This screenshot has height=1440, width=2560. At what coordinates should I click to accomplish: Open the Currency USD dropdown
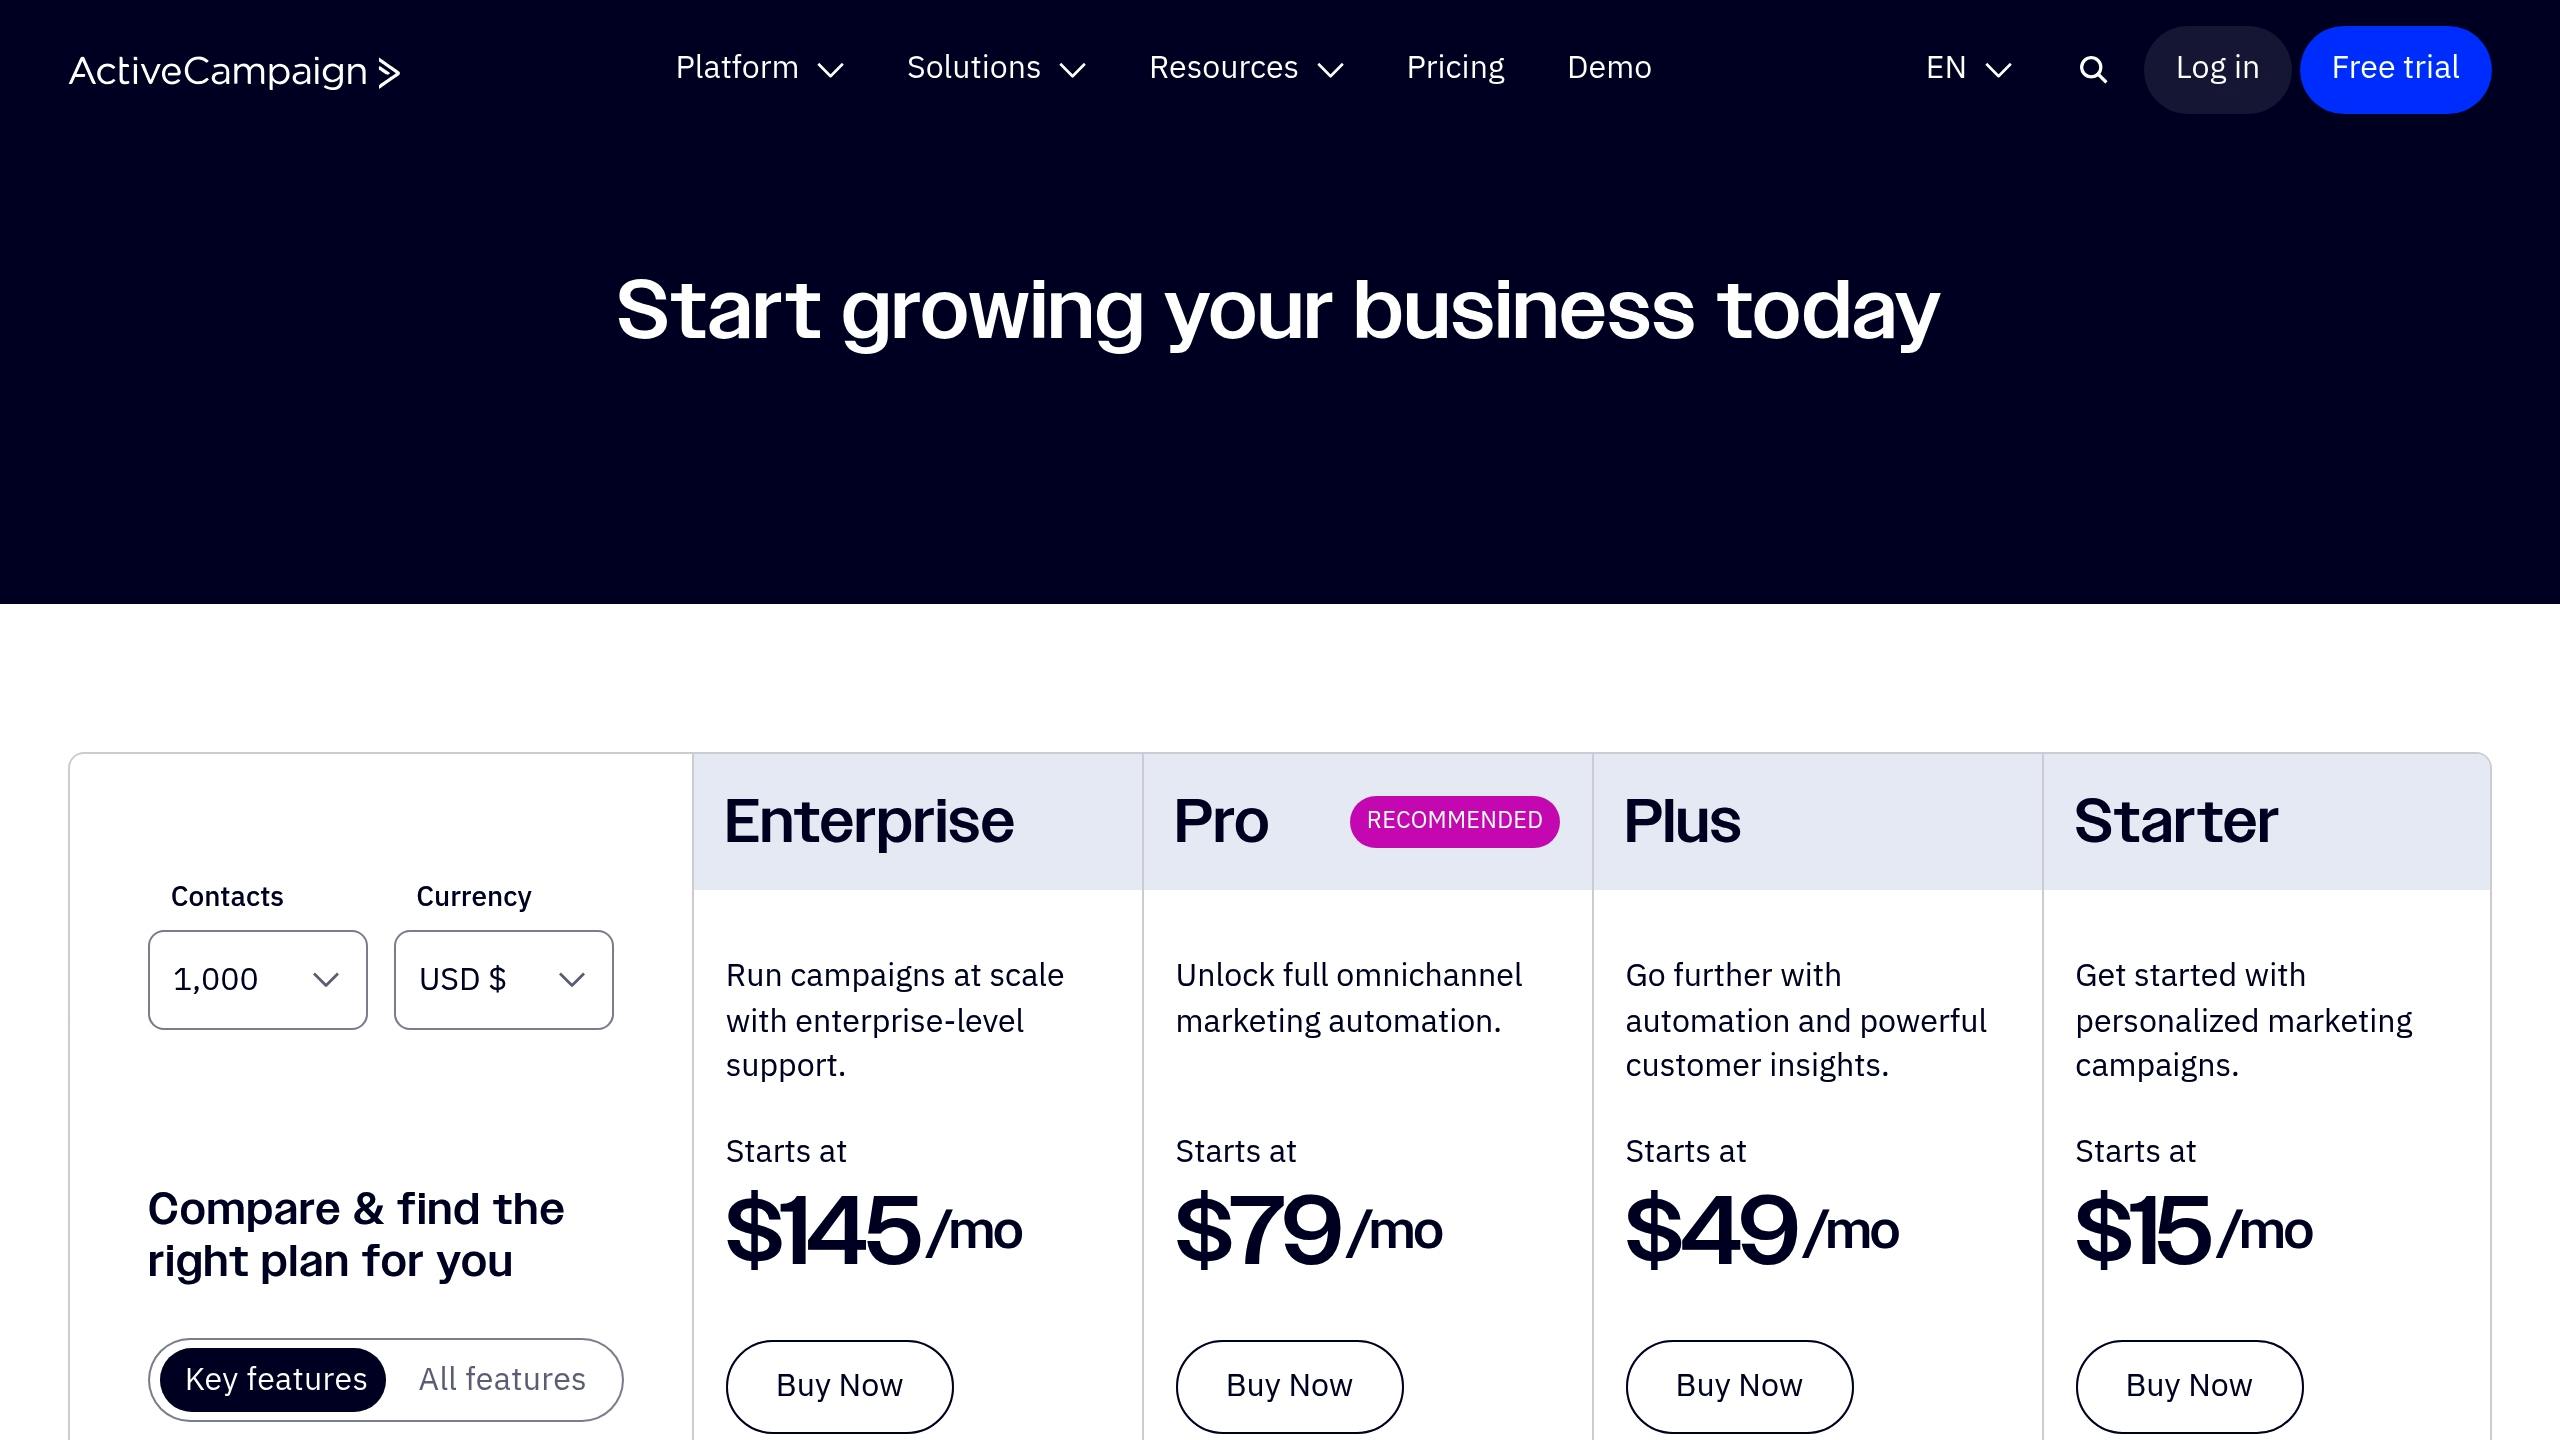tap(503, 979)
